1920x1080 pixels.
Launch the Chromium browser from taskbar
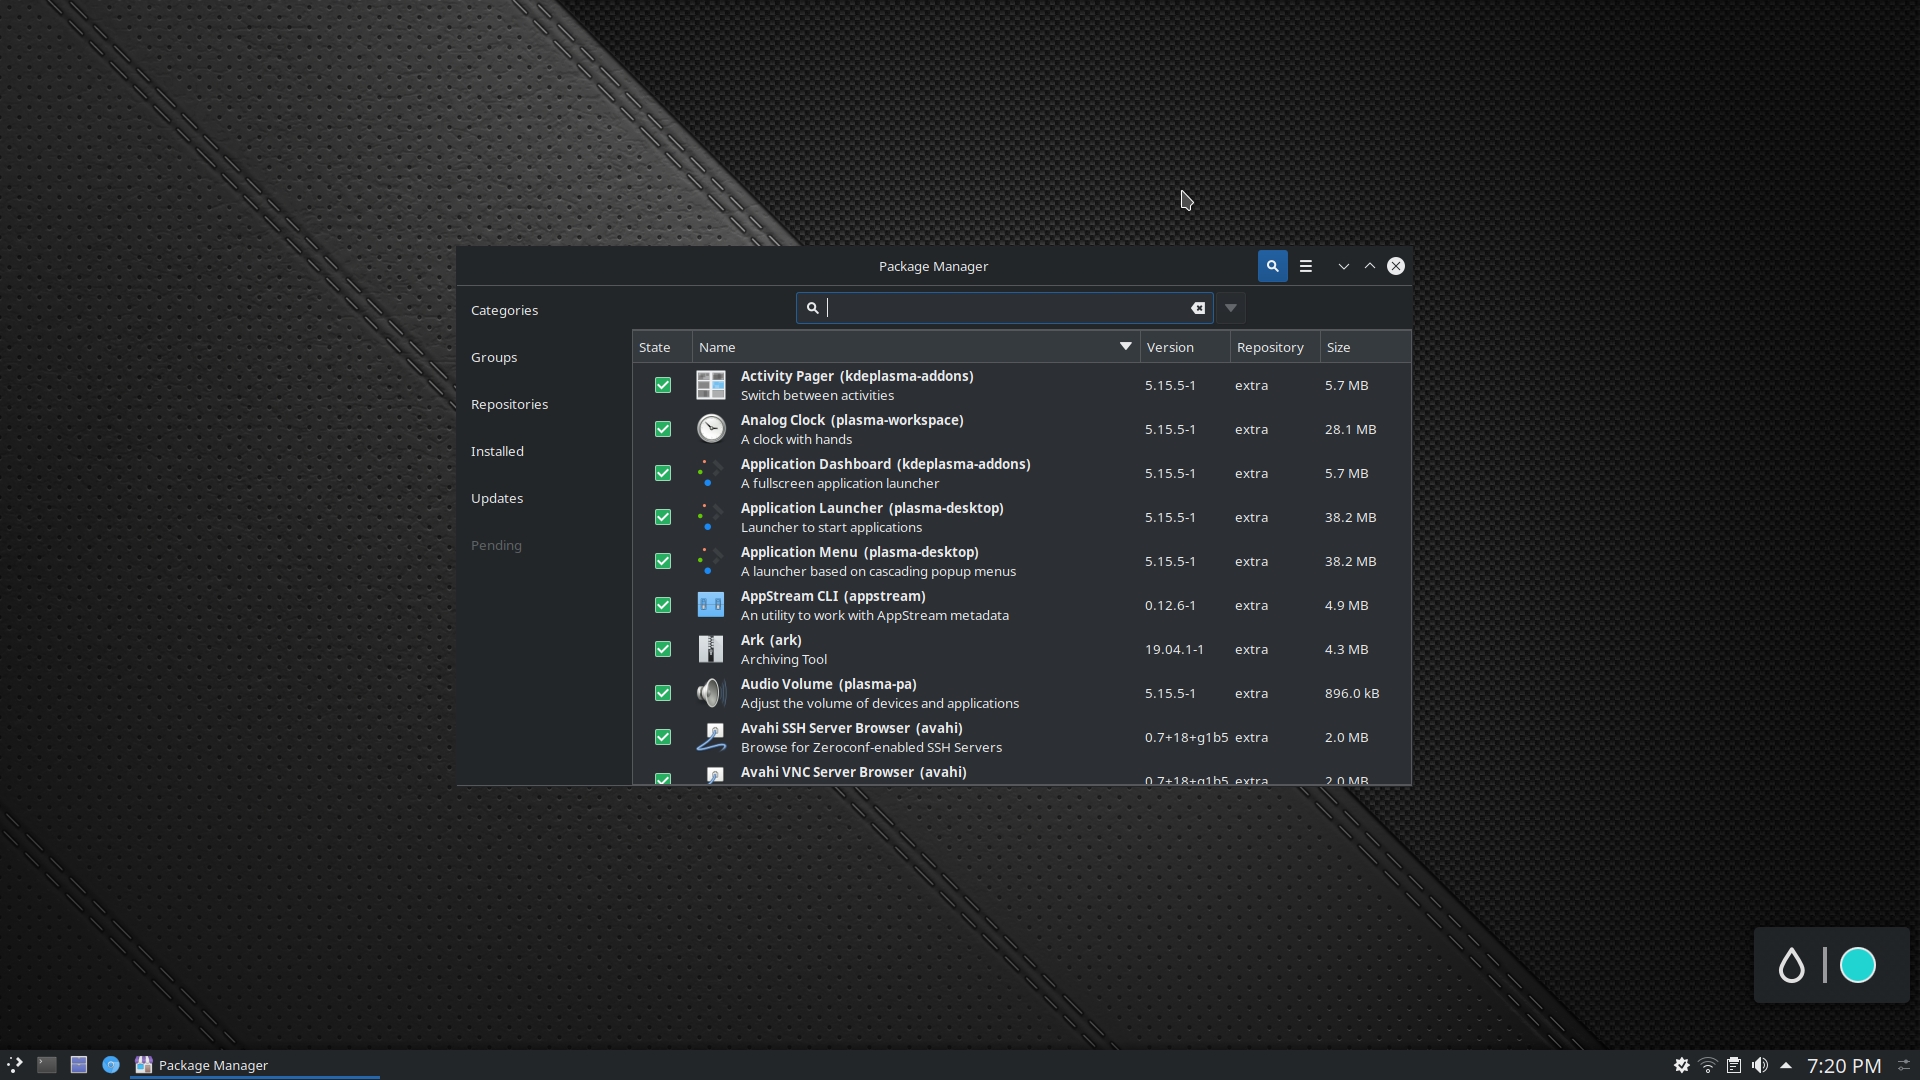click(x=111, y=1065)
